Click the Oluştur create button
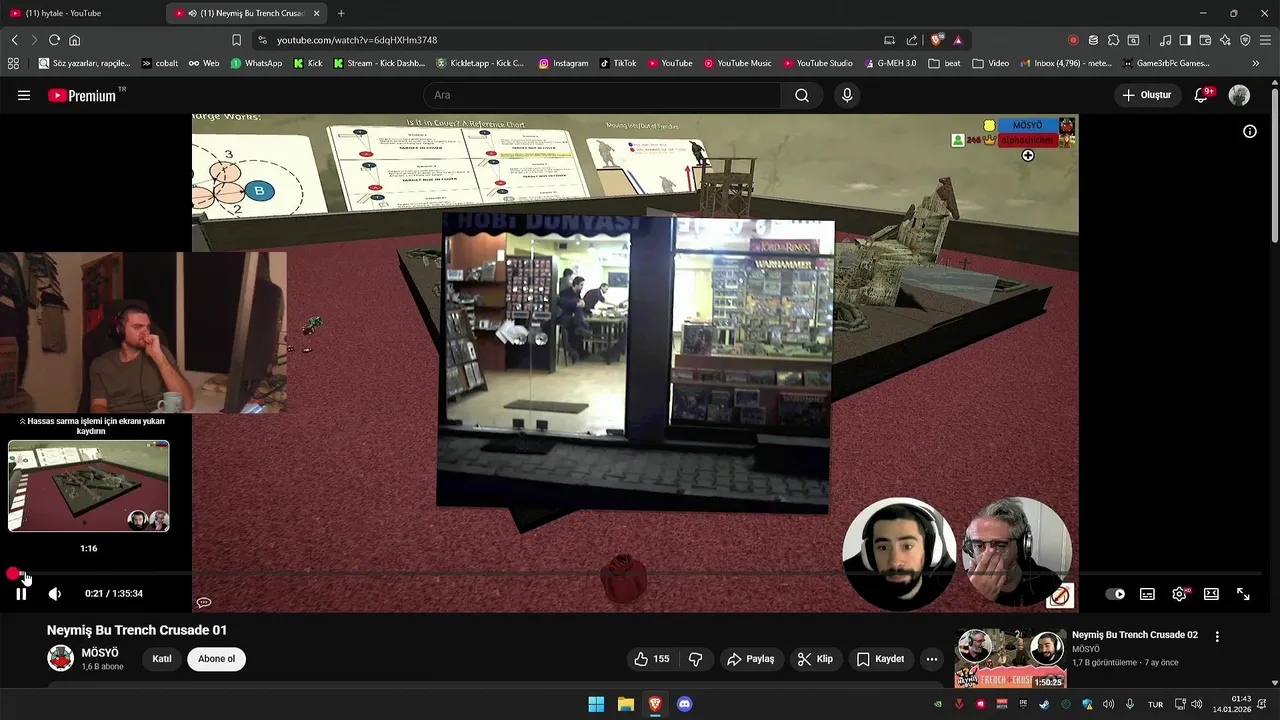Viewport: 1280px width, 720px height. point(1146,95)
